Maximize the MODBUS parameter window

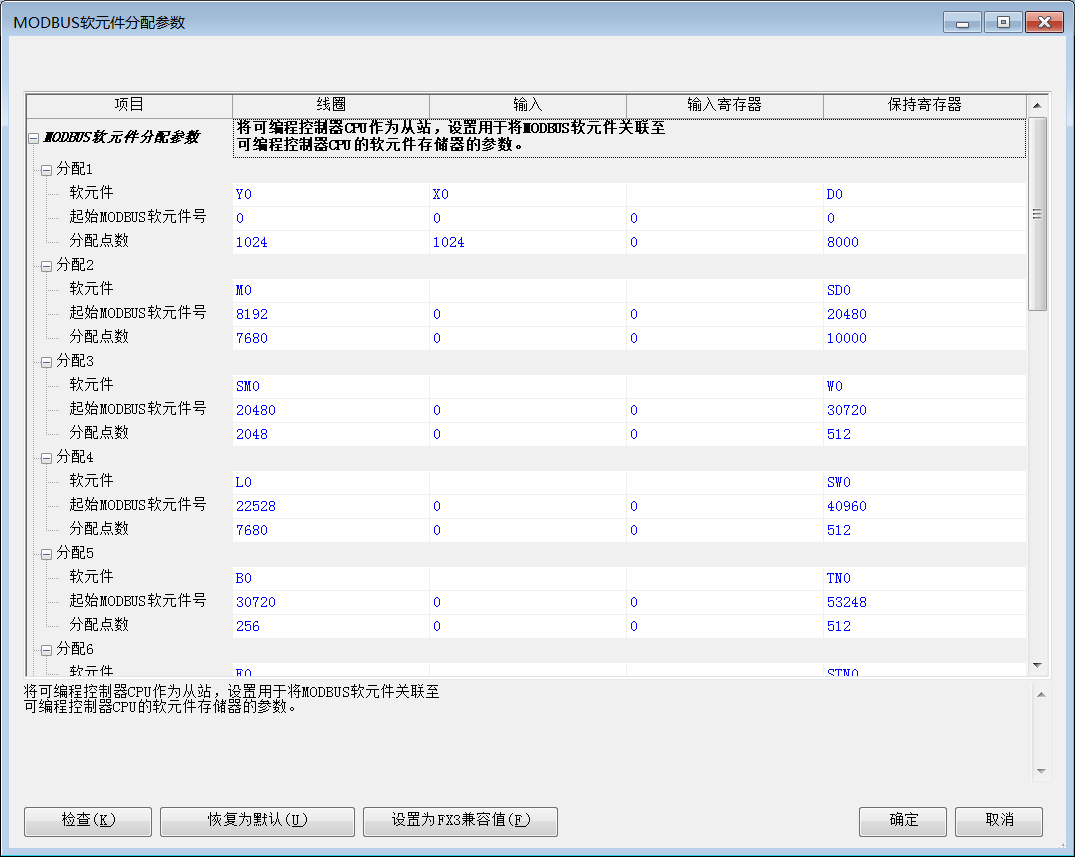click(x=1002, y=22)
